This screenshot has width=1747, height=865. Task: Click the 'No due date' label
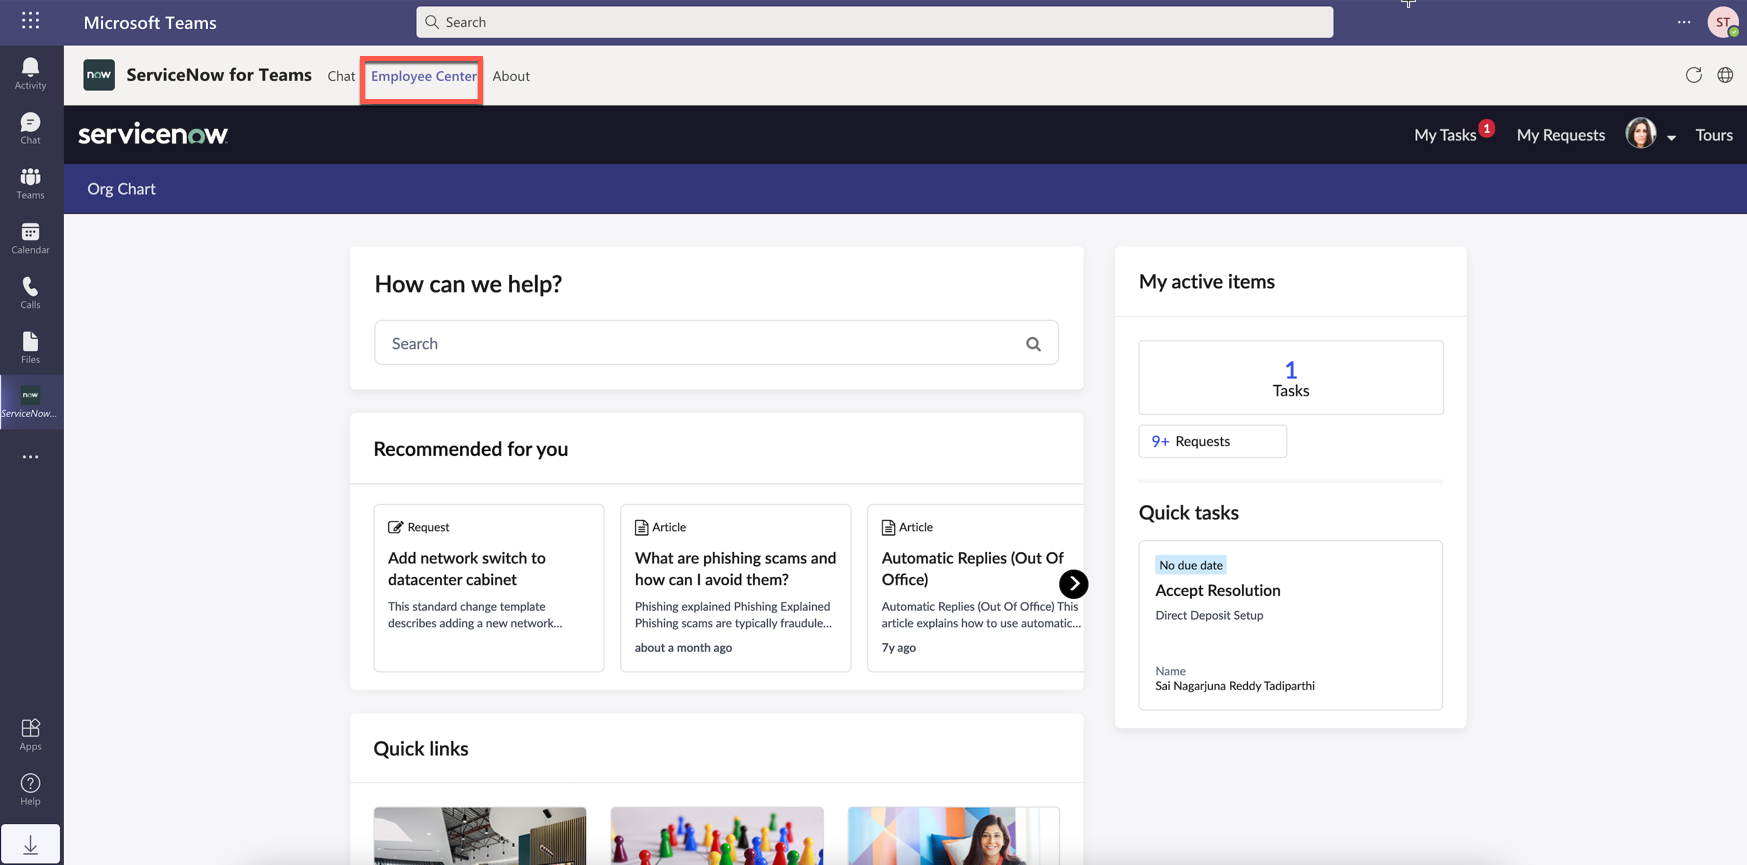point(1190,565)
